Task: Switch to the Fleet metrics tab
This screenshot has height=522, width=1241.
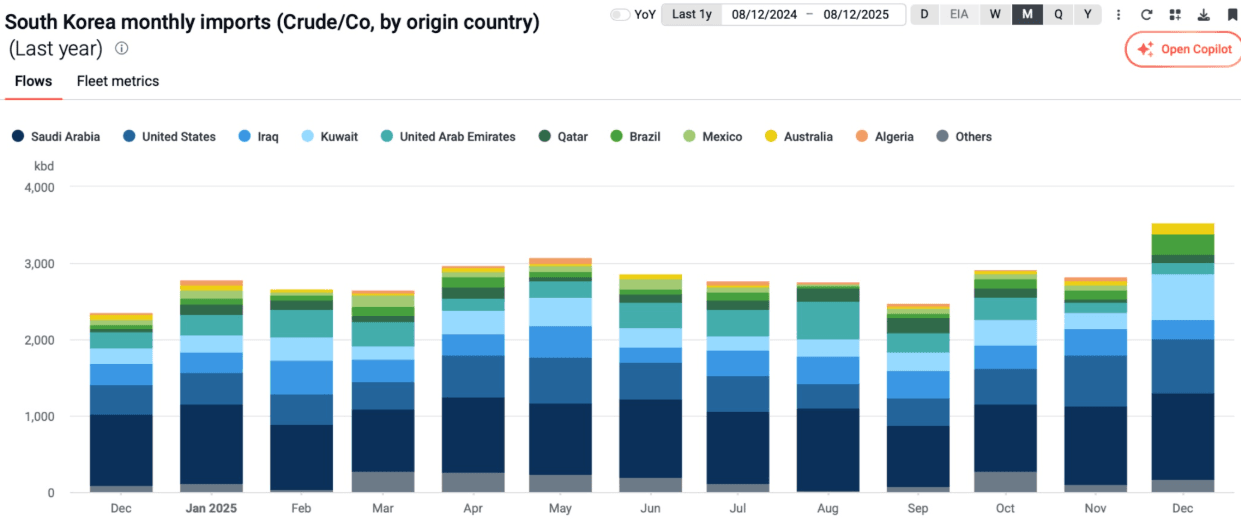Action: (x=118, y=81)
